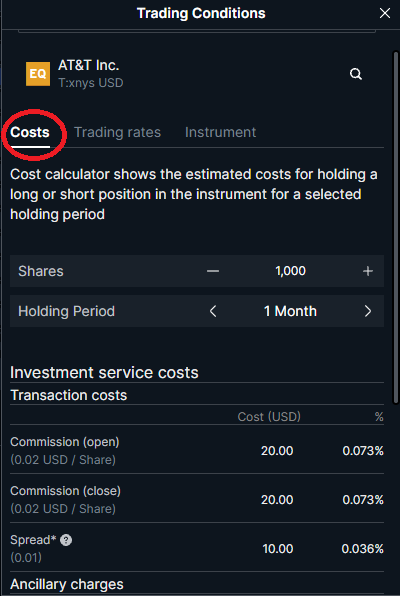
Task: Decrease shares with the minus icon
Action: tap(213, 271)
